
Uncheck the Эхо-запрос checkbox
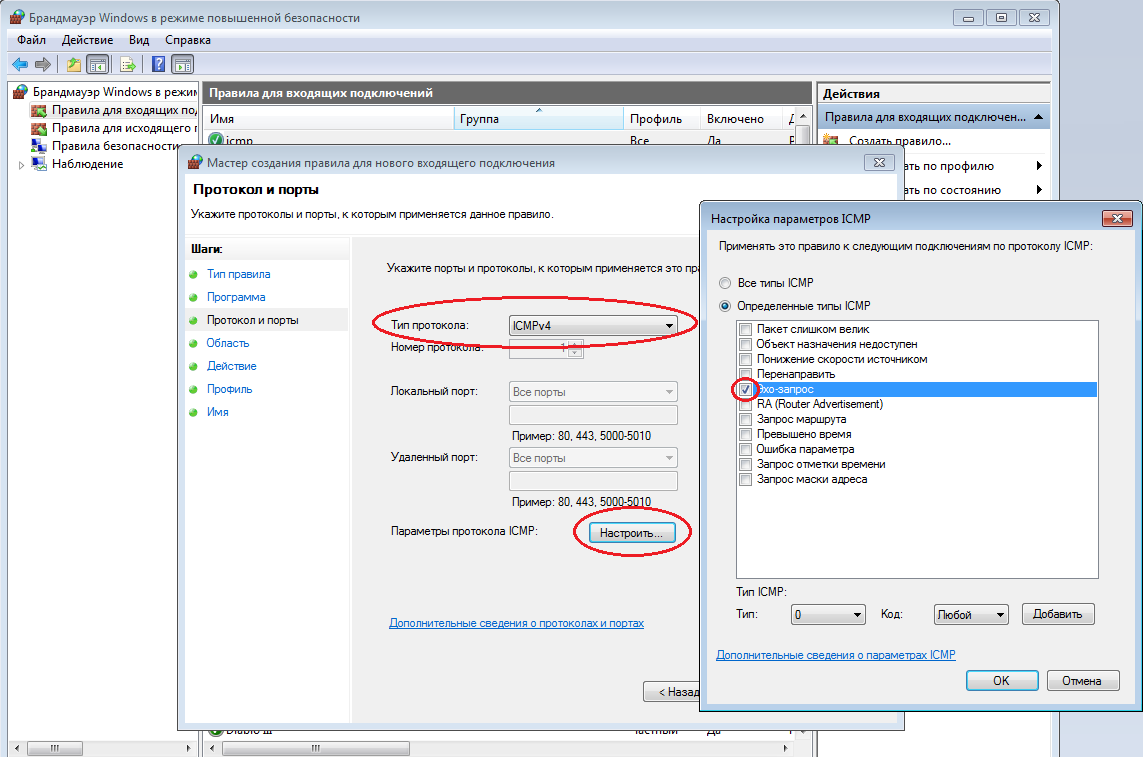click(745, 389)
